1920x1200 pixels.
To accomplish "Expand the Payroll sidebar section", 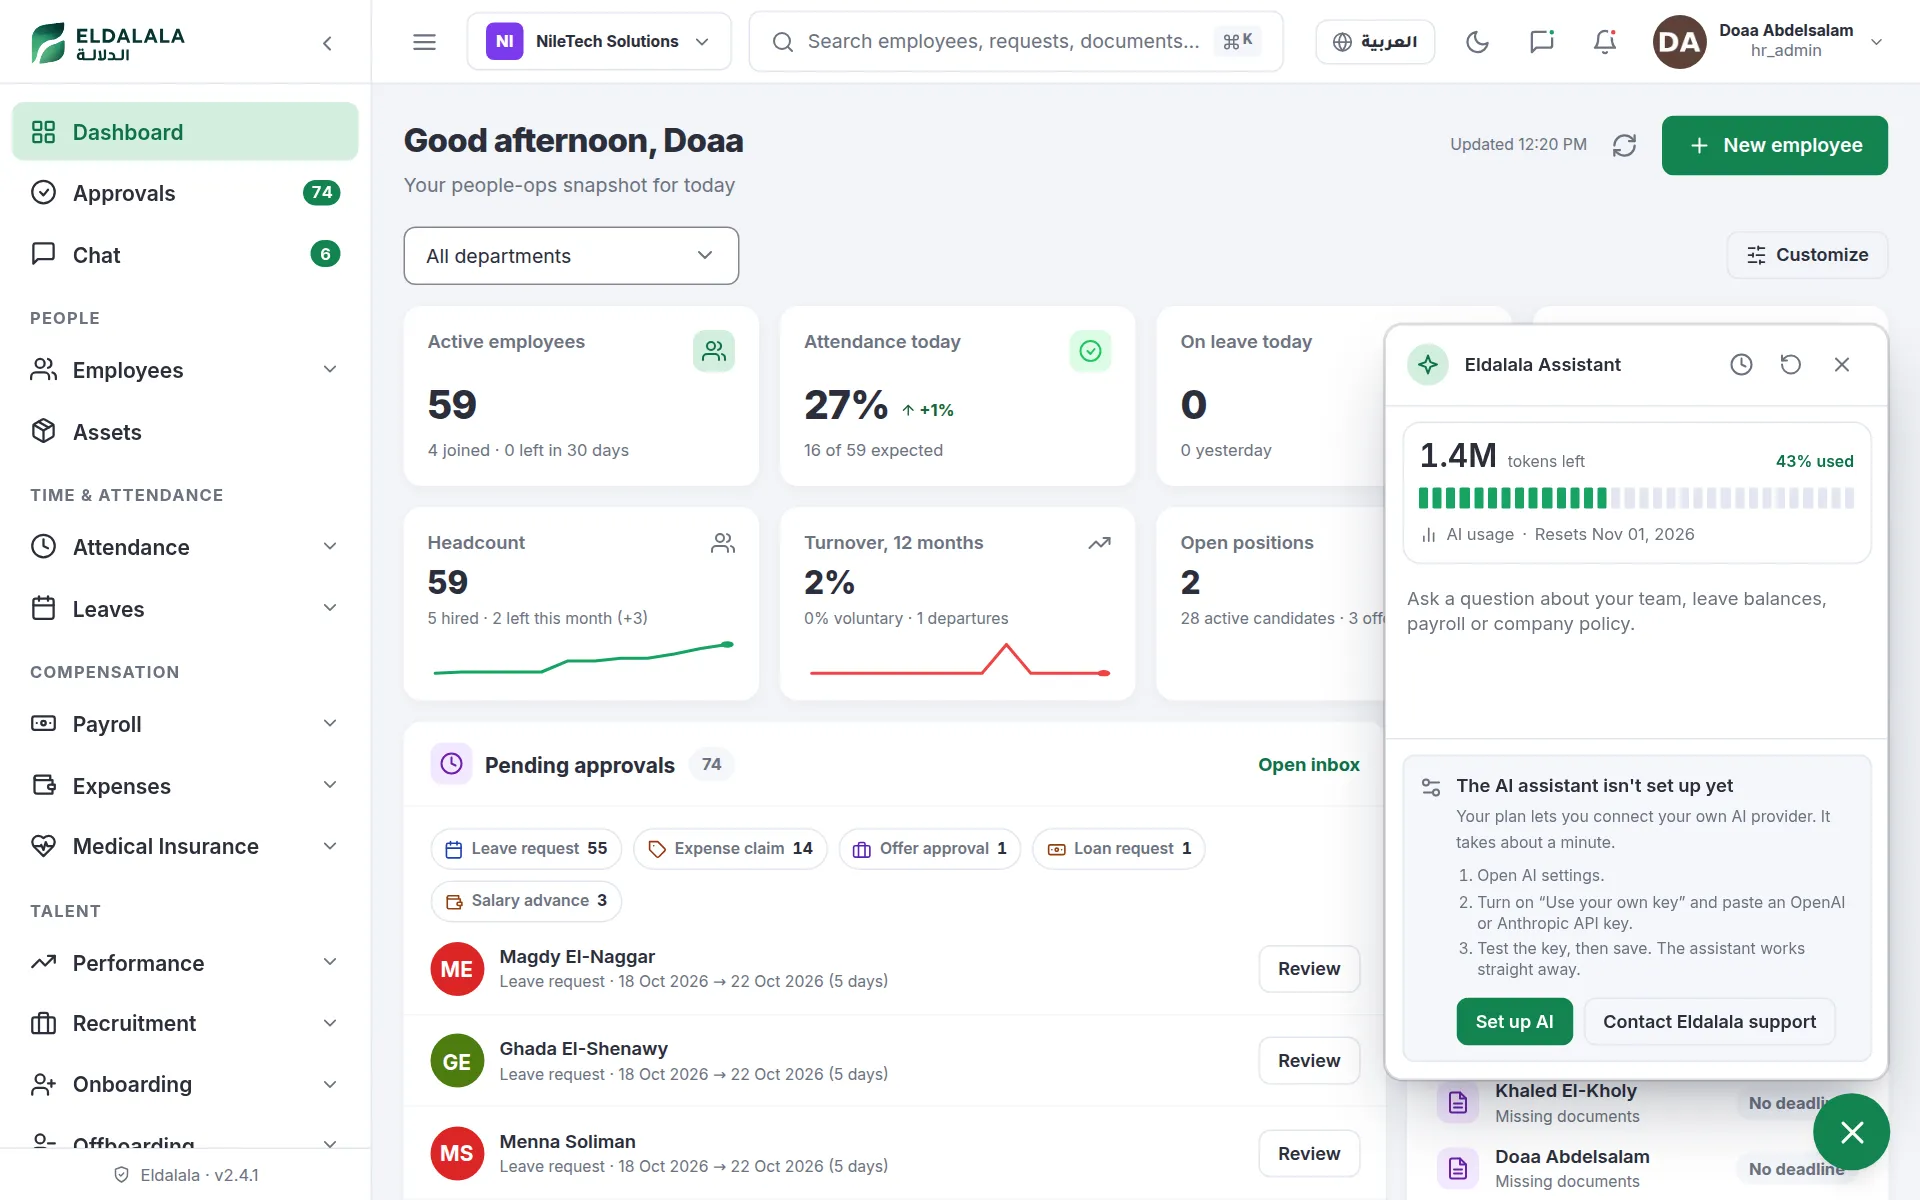I will [185, 724].
